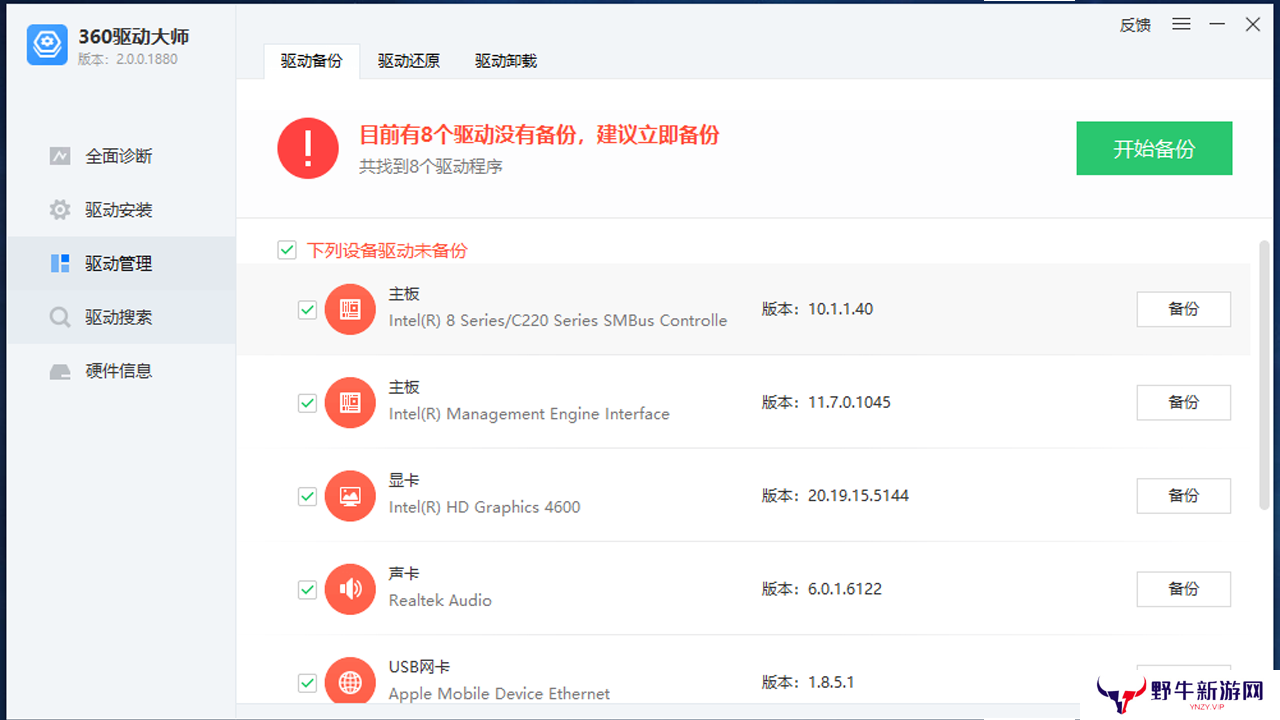Select 驱动管理 in the sidebar
1280x720 pixels.
[121, 264]
